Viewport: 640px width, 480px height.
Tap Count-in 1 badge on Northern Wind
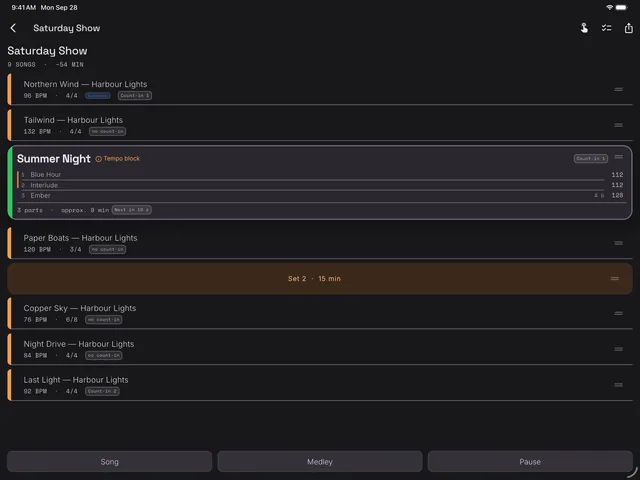[135, 96]
